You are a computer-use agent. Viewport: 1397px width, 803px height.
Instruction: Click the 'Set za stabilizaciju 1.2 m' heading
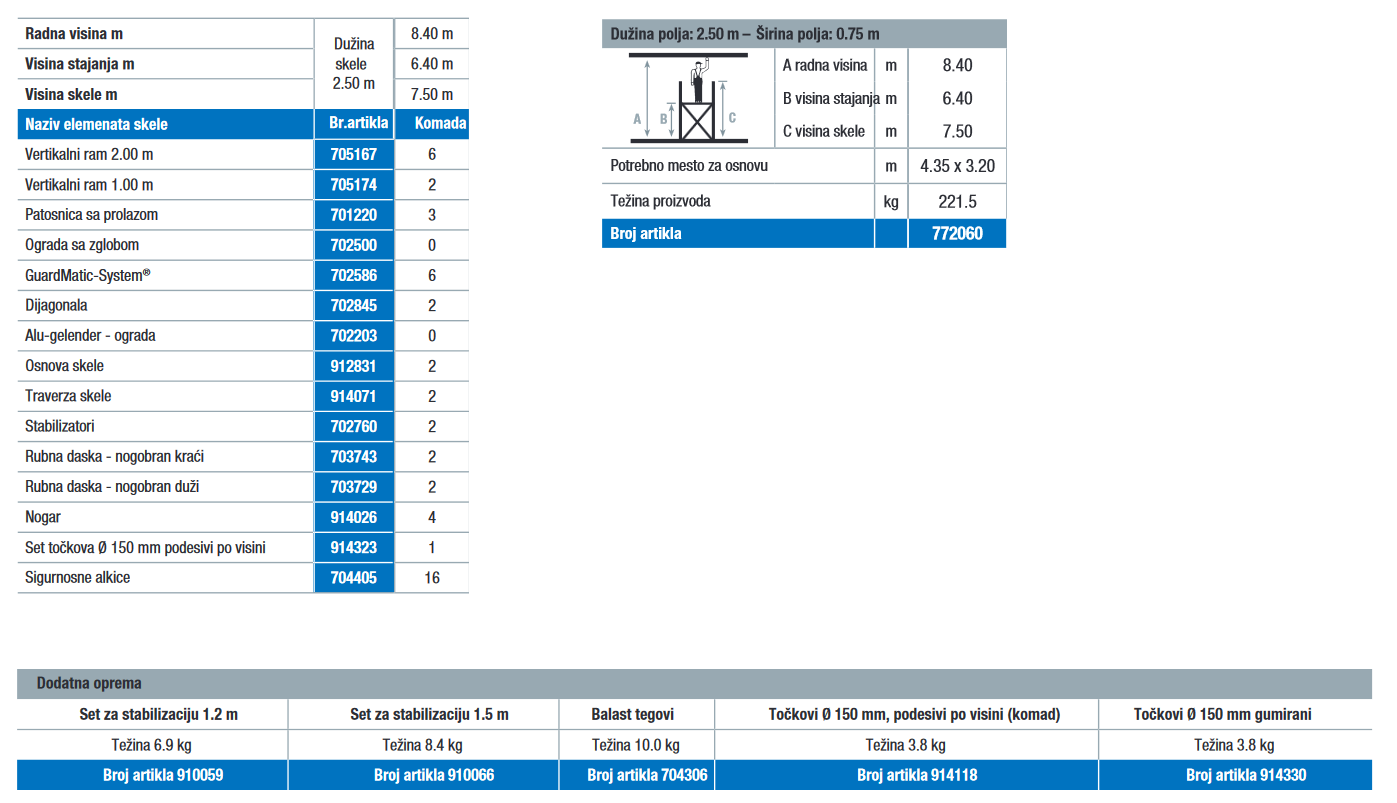[153, 715]
